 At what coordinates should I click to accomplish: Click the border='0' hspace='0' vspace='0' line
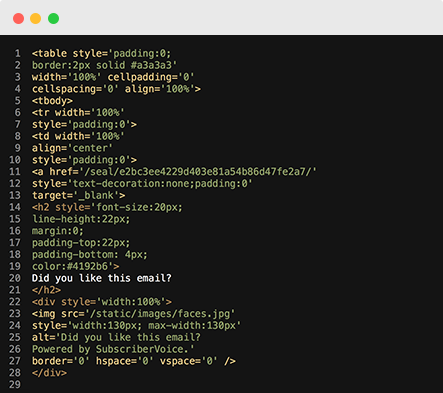point(134,361)
